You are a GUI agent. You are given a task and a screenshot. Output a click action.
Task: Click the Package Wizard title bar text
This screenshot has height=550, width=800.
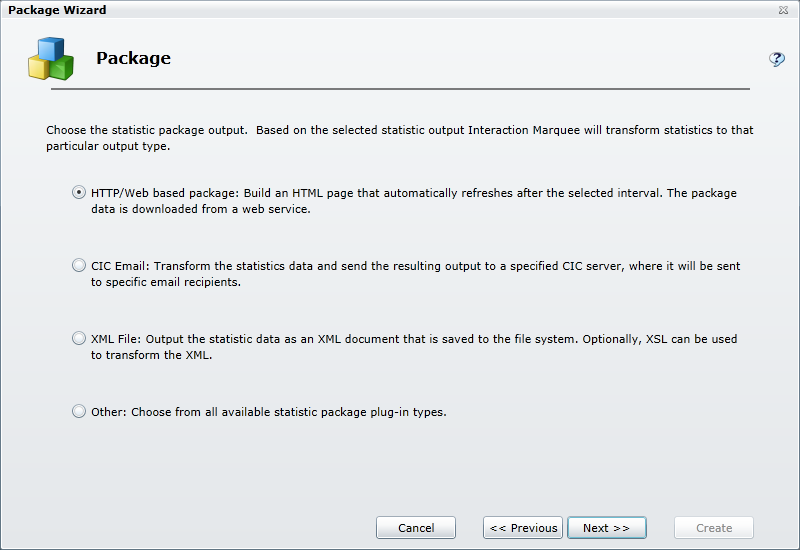(57, 10)
